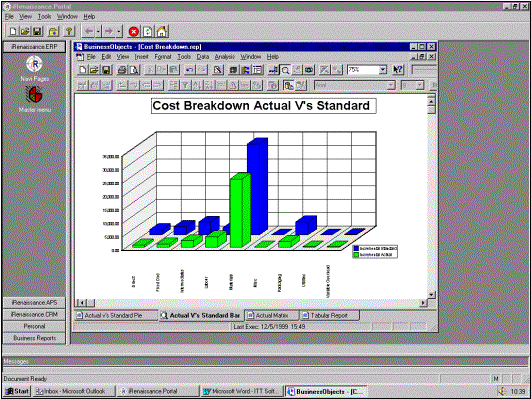Expand the back arrow history dropdown
The image size is (531, 399).
coord(98,32)
